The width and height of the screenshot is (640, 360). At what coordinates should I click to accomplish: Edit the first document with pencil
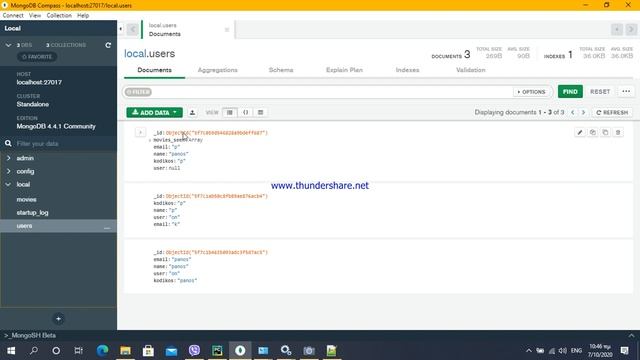(580, 132)
